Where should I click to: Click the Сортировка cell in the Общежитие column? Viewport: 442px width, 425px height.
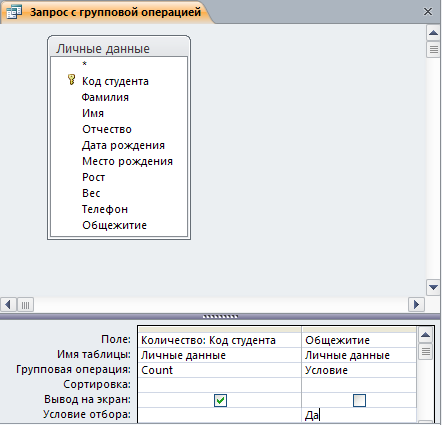(x=359, y=385)
